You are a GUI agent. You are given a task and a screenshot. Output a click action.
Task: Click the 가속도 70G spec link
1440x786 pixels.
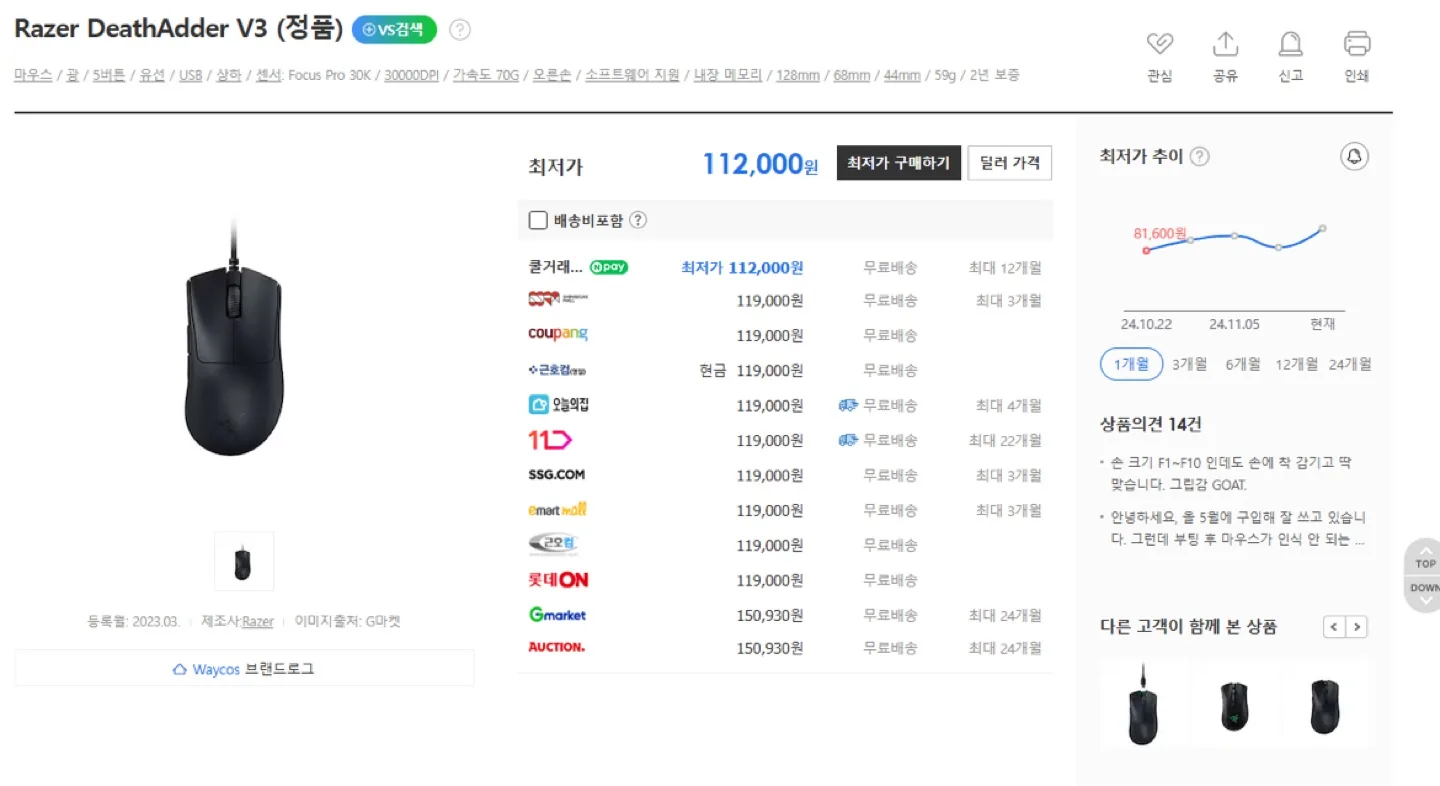tap(486, 75)
